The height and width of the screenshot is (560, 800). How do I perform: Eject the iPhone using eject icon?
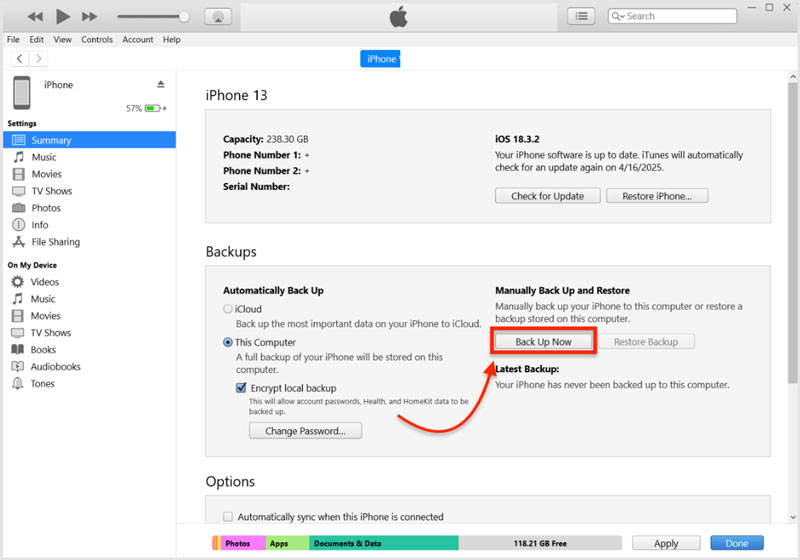[x=161, y=84]
